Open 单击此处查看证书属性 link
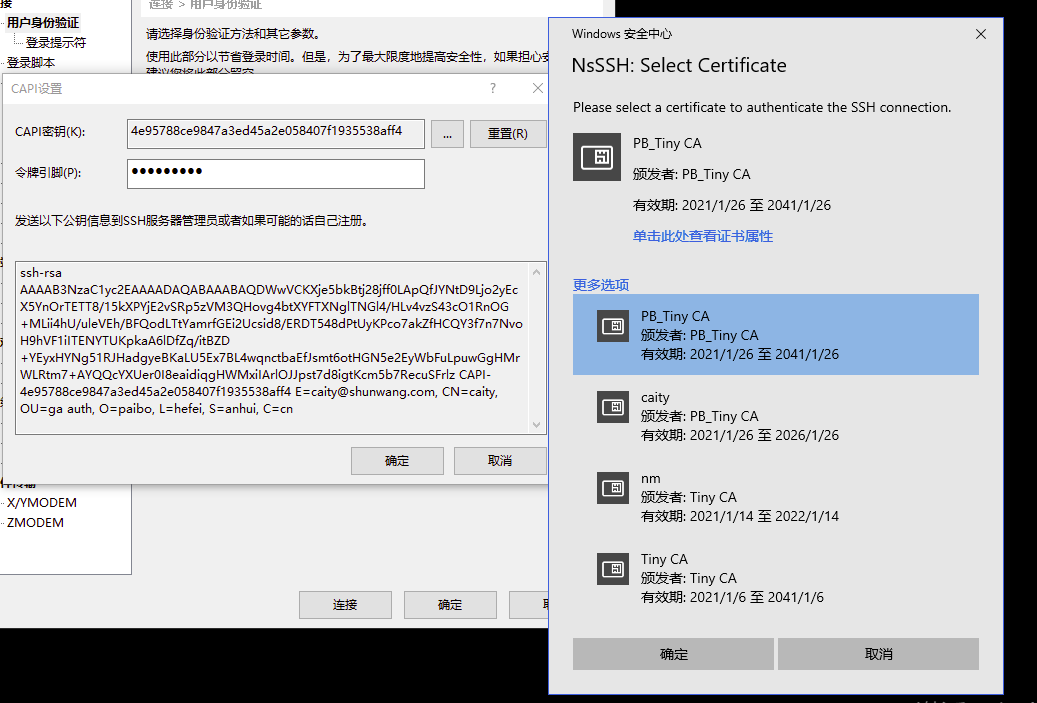 pos(702,236)
